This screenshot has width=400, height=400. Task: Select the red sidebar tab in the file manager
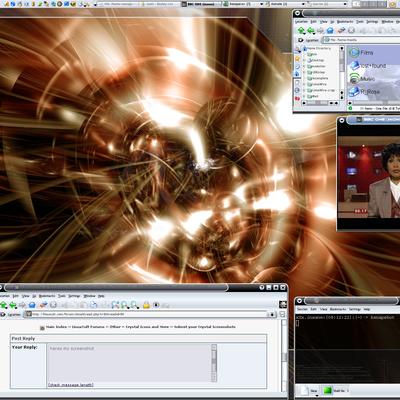[297, 99]
